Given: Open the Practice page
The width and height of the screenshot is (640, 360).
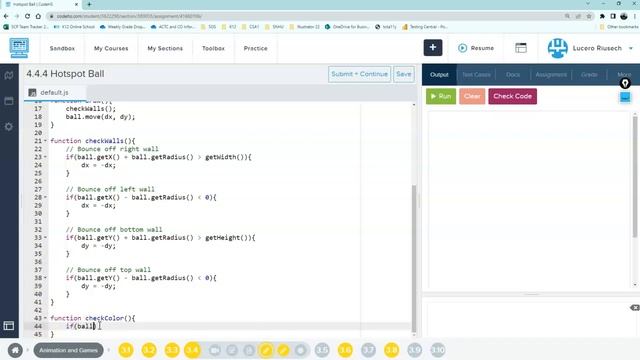Looking at the screenshot, I should pos(256,48).
